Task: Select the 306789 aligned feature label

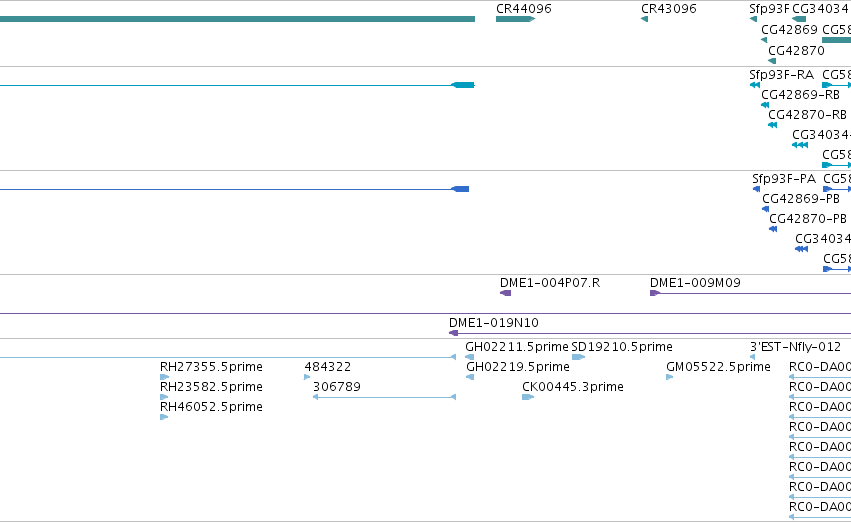Action: (336, 387)
